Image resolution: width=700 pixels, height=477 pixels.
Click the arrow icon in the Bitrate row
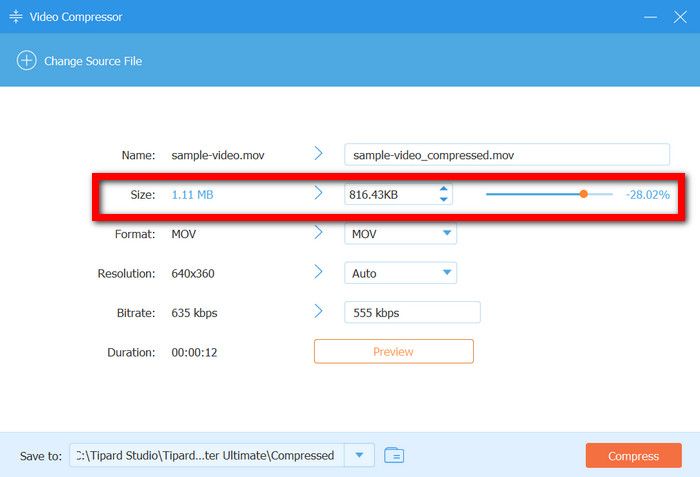[318, 312]
